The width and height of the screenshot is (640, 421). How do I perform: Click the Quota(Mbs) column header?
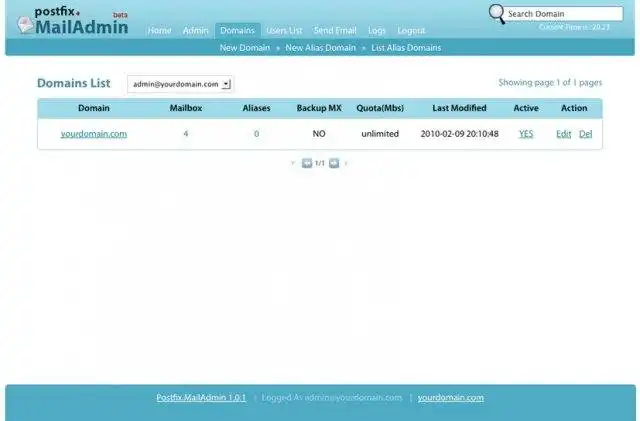(380, 108)
